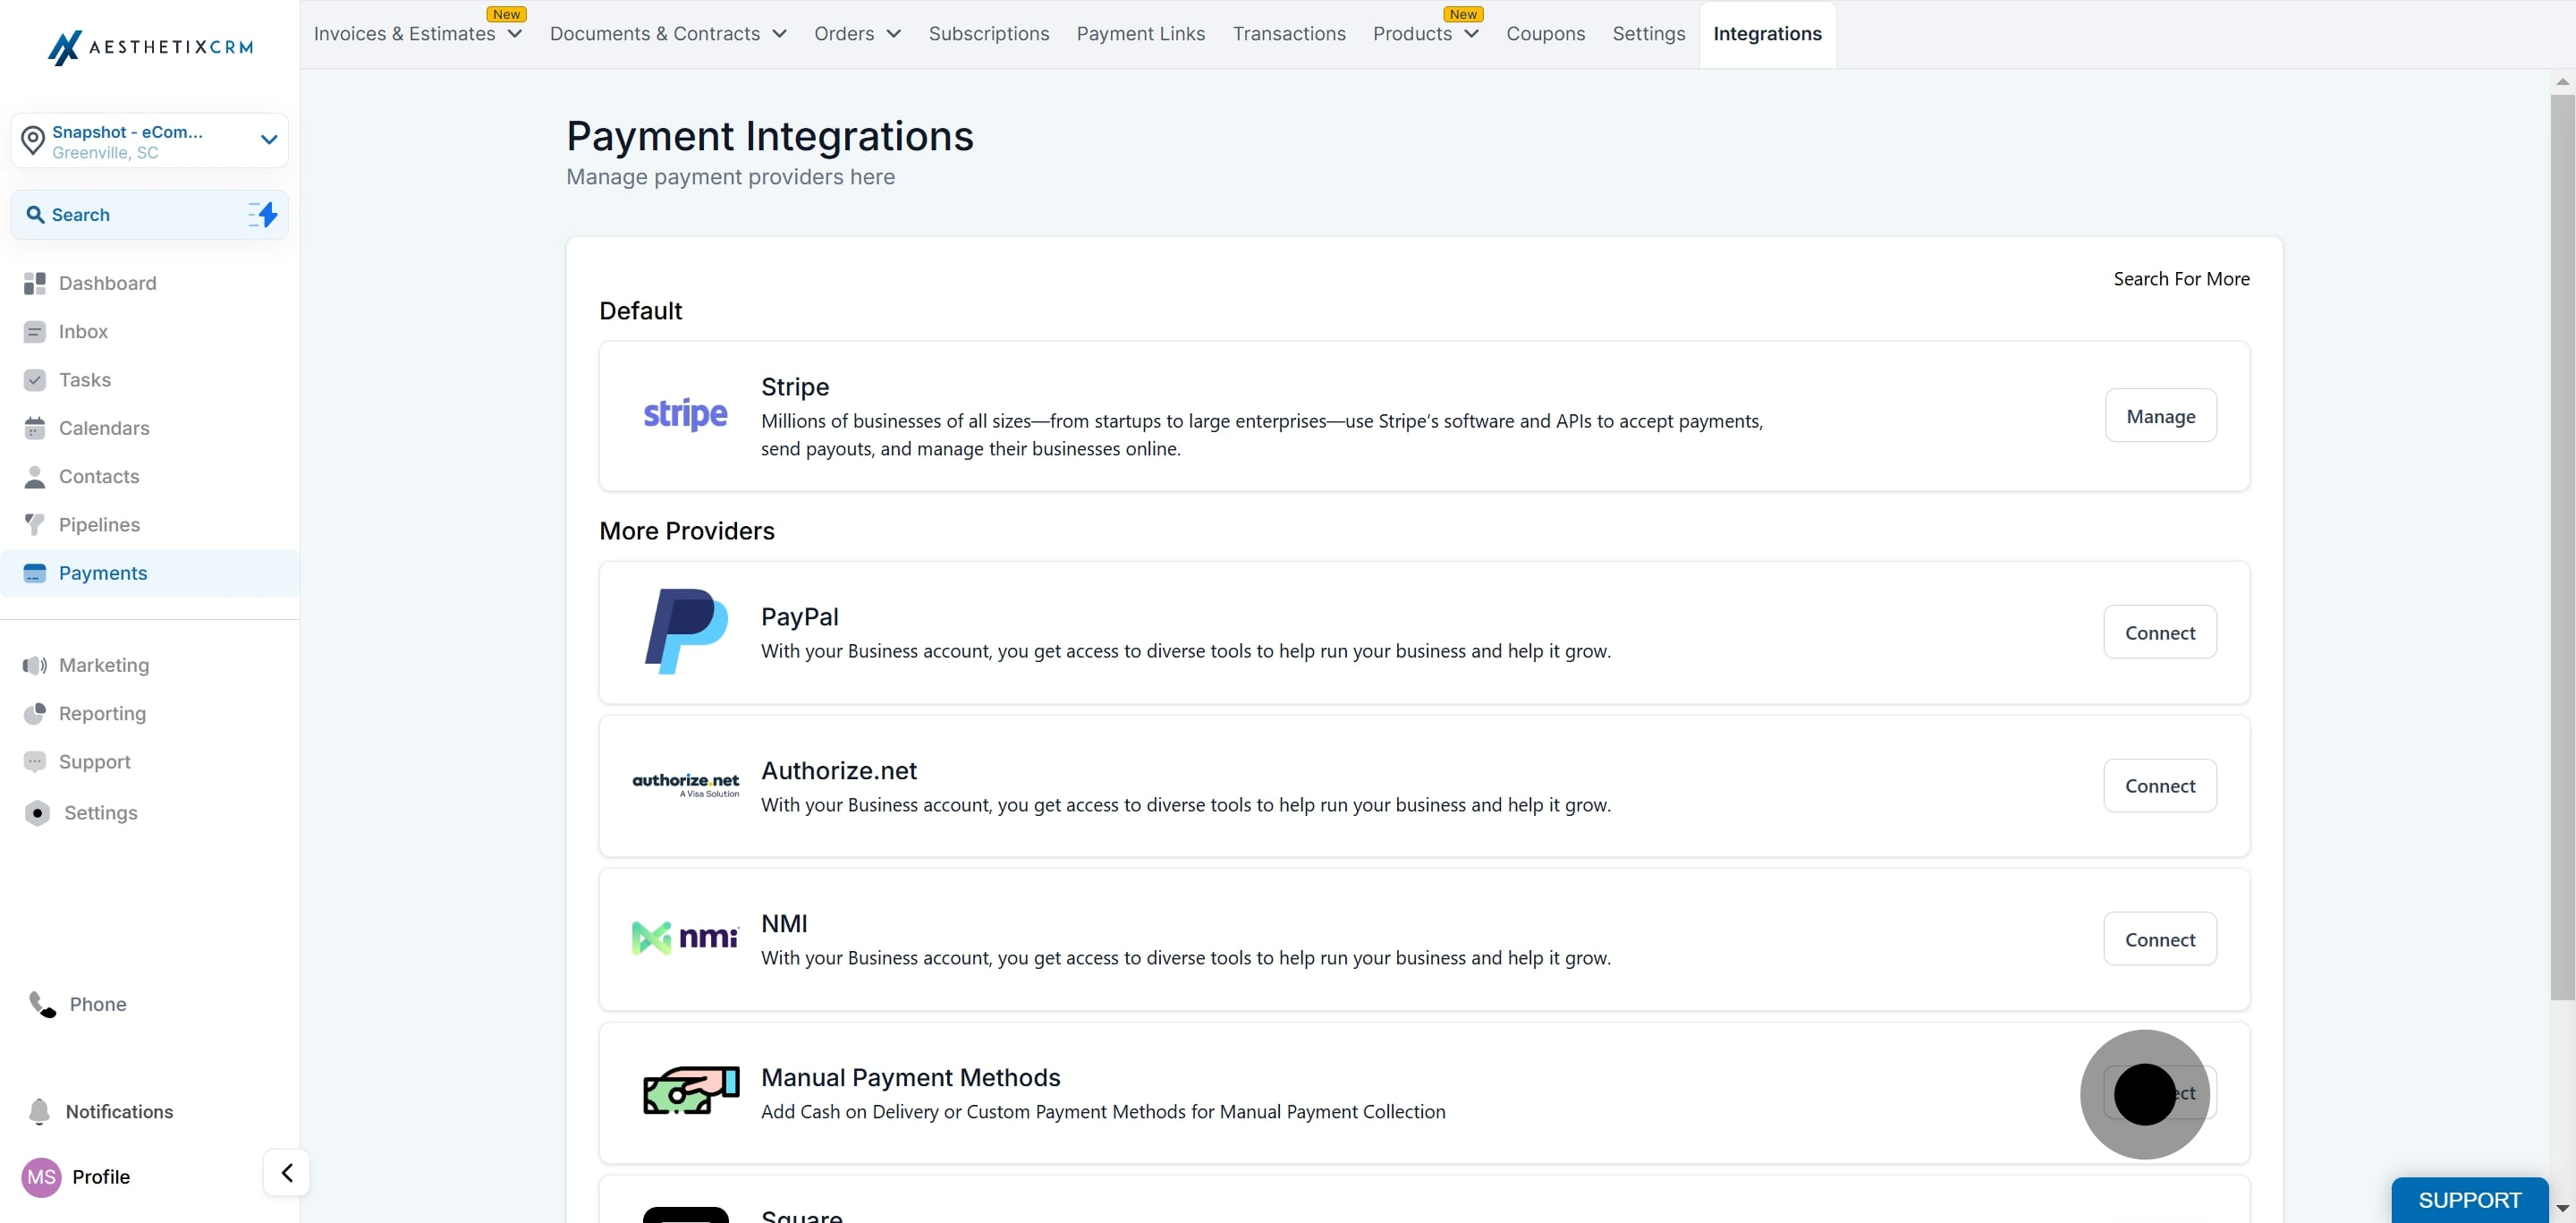Switch to the Transactions tab
This screenshot has width=2576, height=1223.
pyautogui.click(x=1288, y=34)
